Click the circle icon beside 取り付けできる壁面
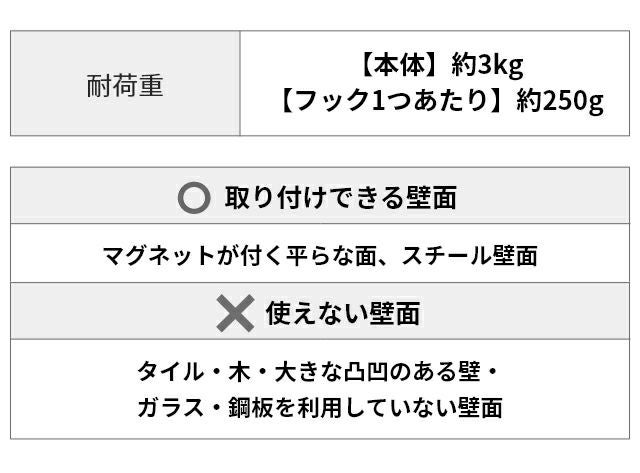This screenshot has width=640, height=473. point(193,197)
